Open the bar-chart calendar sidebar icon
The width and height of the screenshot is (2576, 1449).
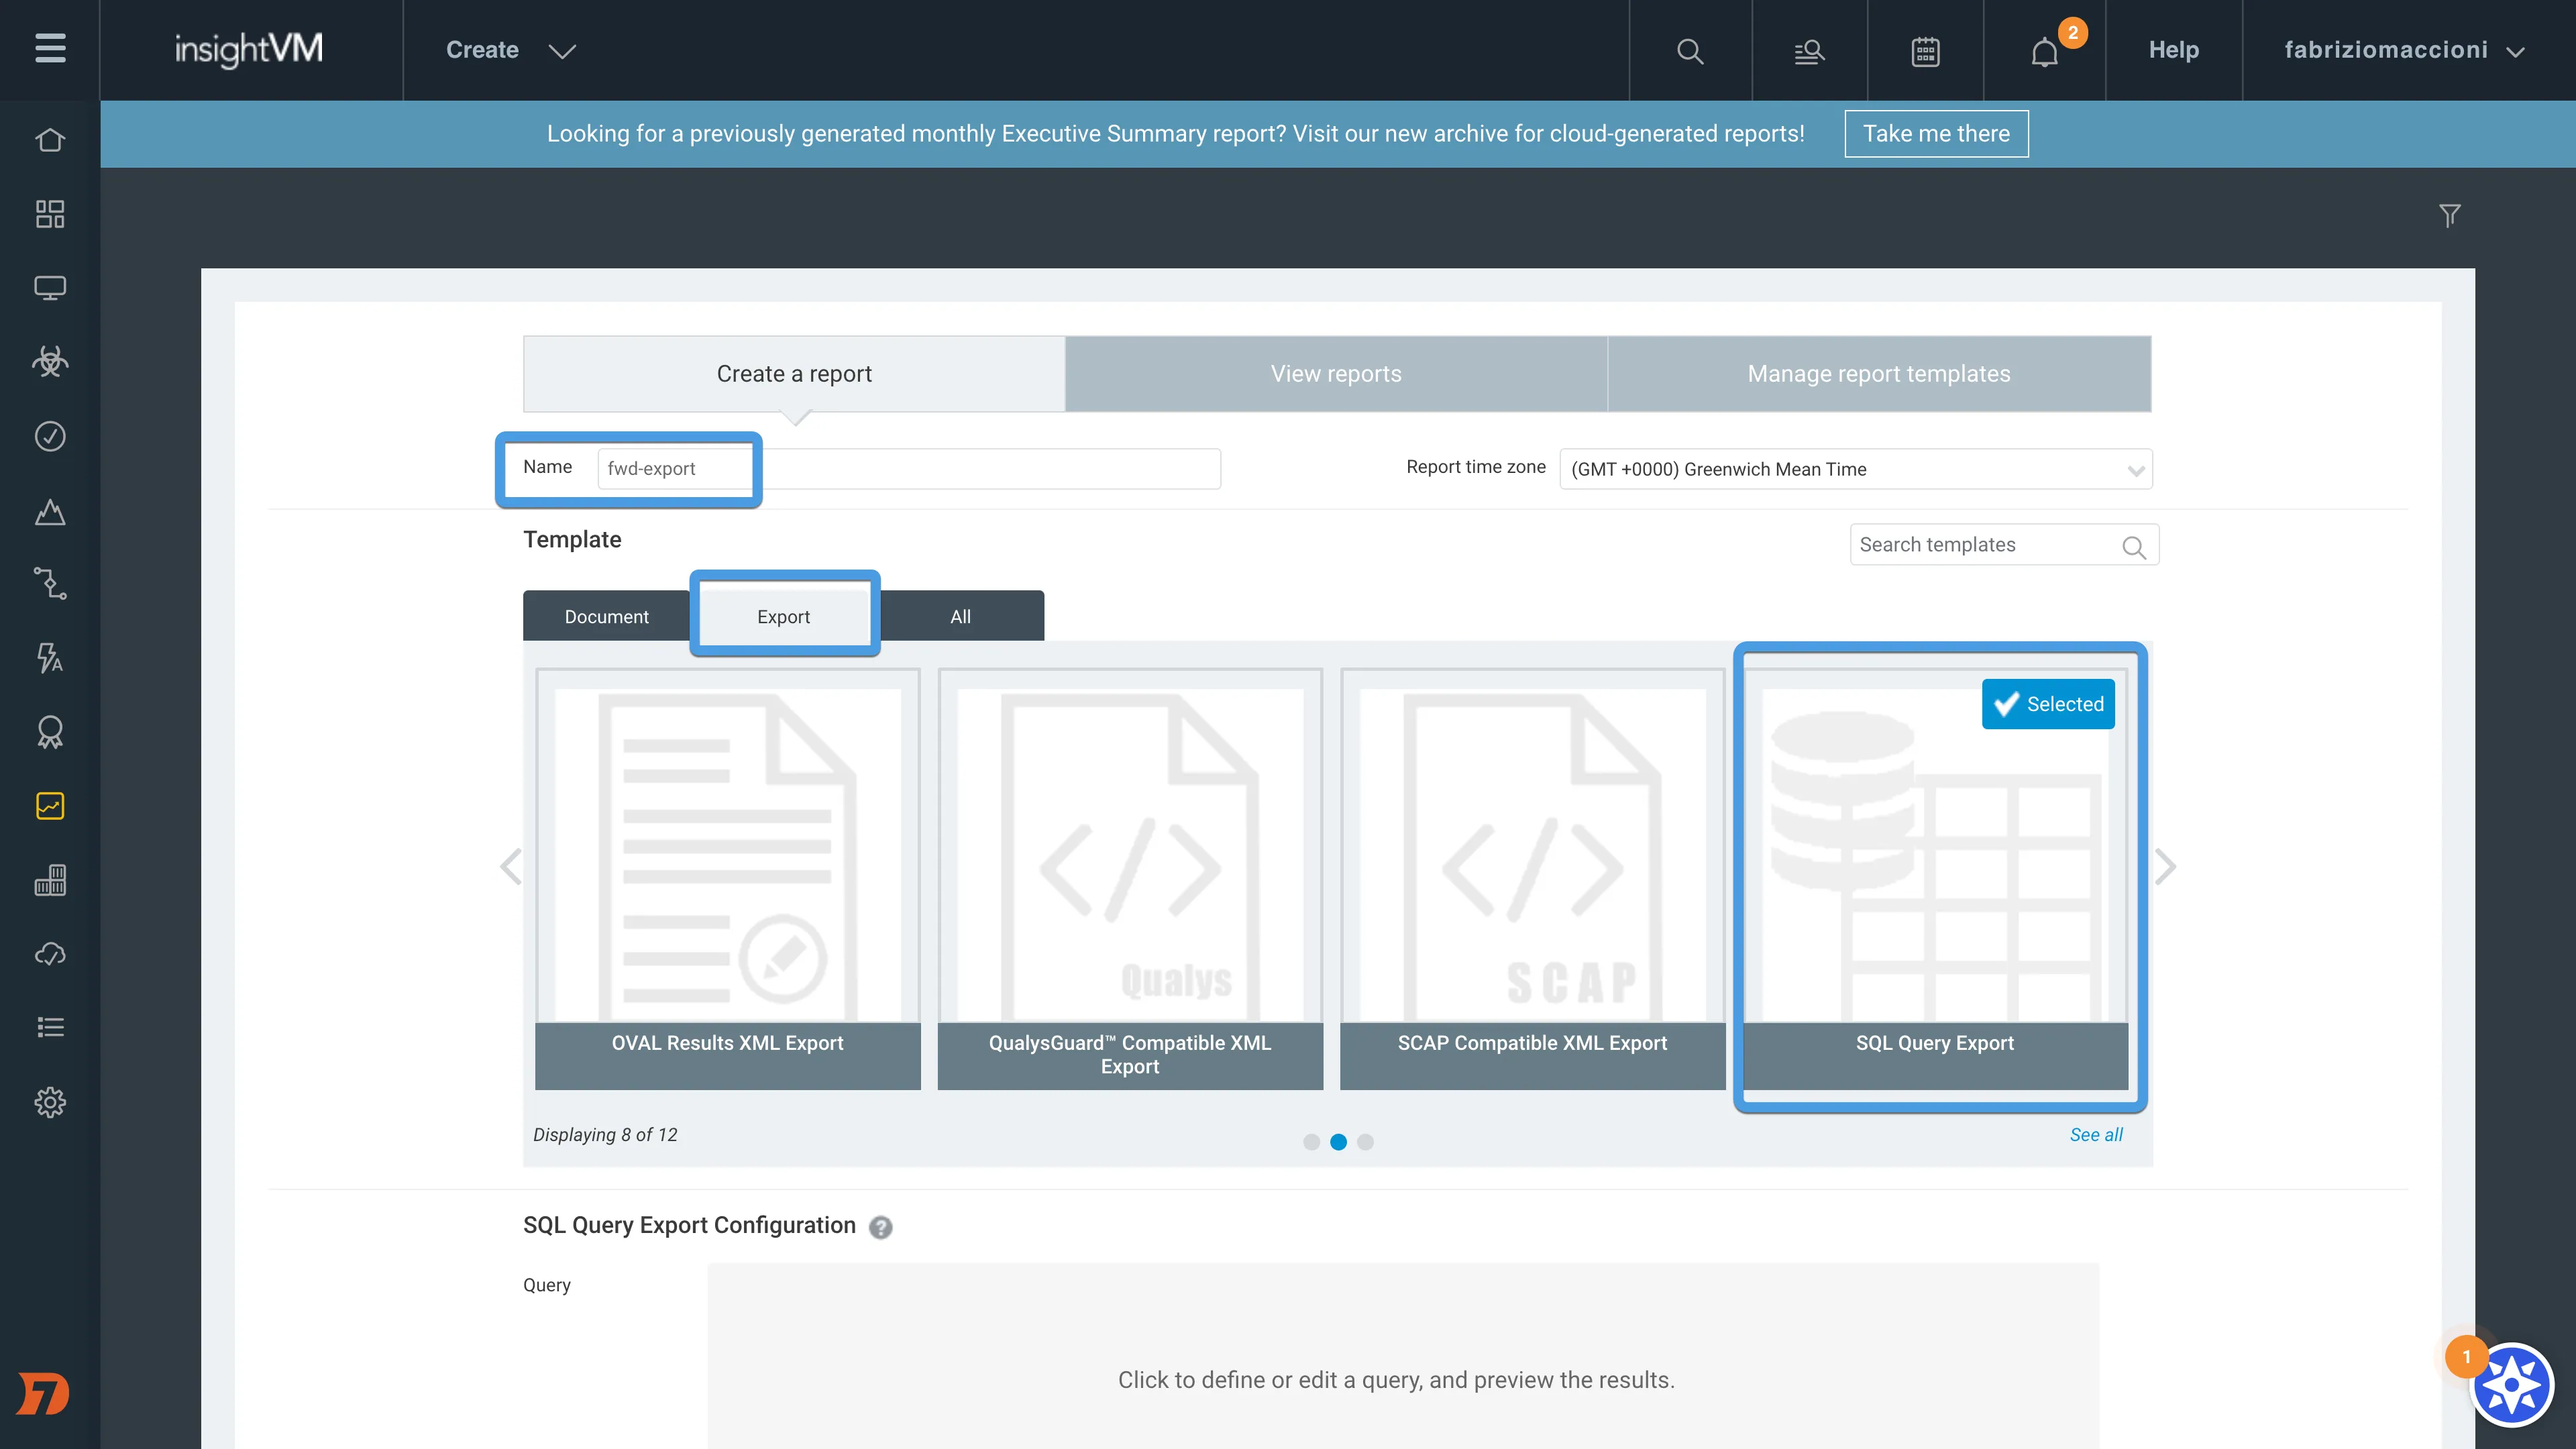(50, 880)
